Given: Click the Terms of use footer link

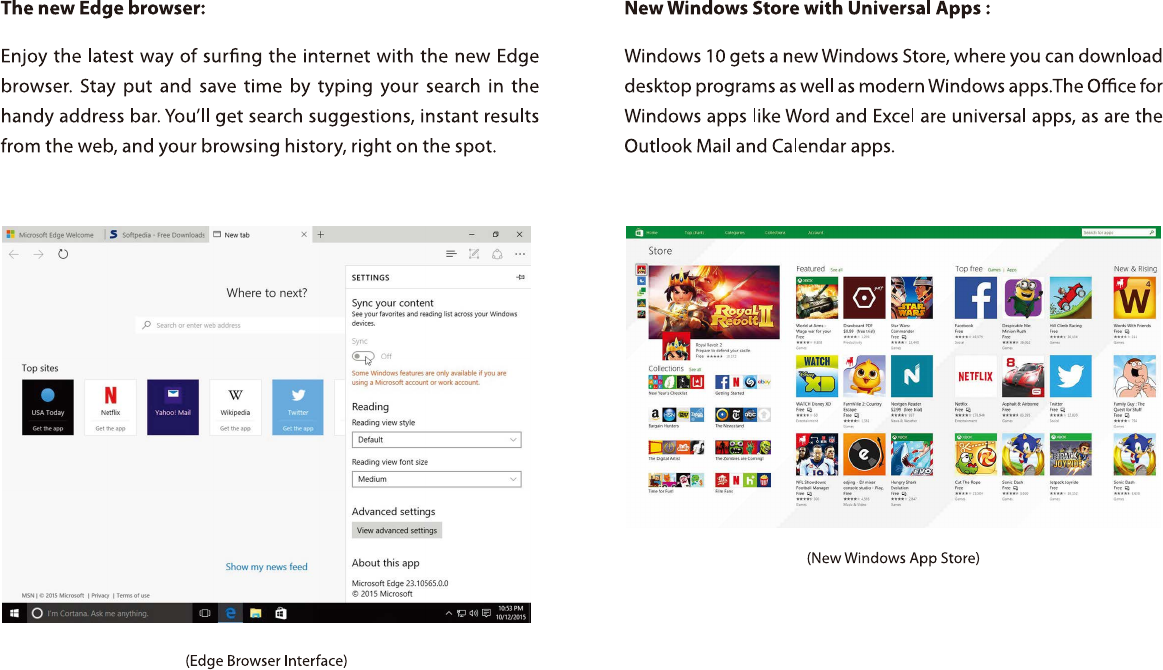Looking at the screenshot, I should (x=133, y=596).
